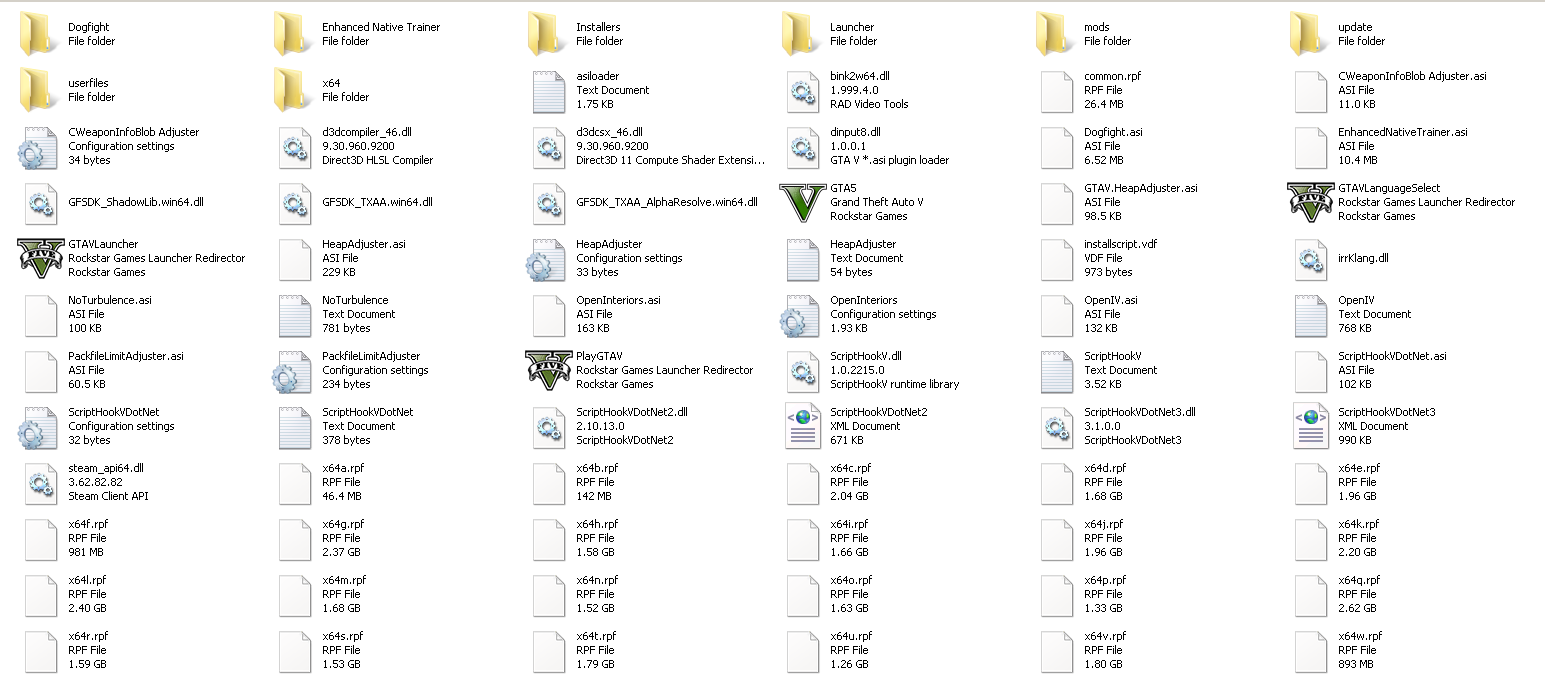Click the file name x64m.rpf

click(344, 580)
